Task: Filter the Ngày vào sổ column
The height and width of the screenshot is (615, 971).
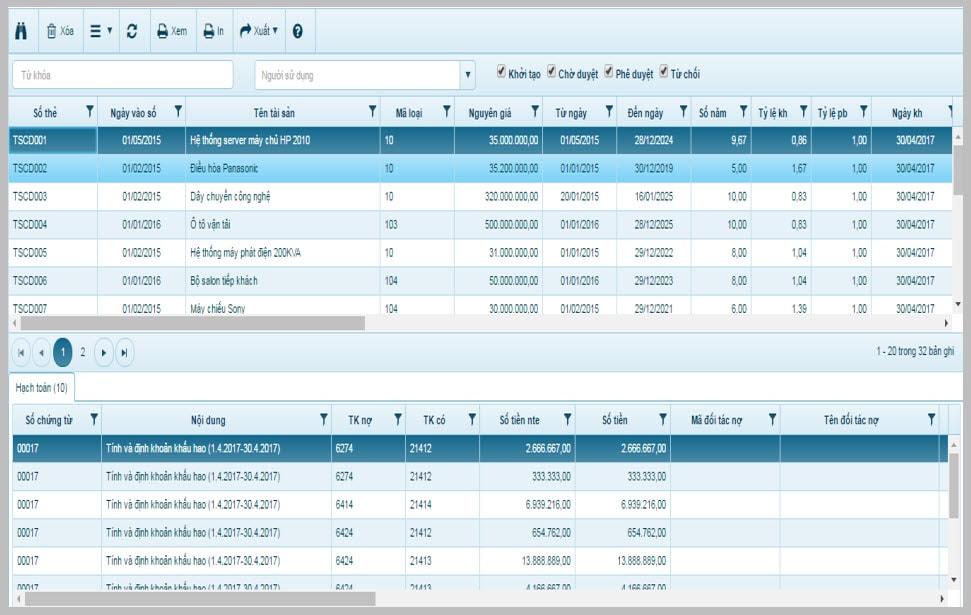Action: 178,111
